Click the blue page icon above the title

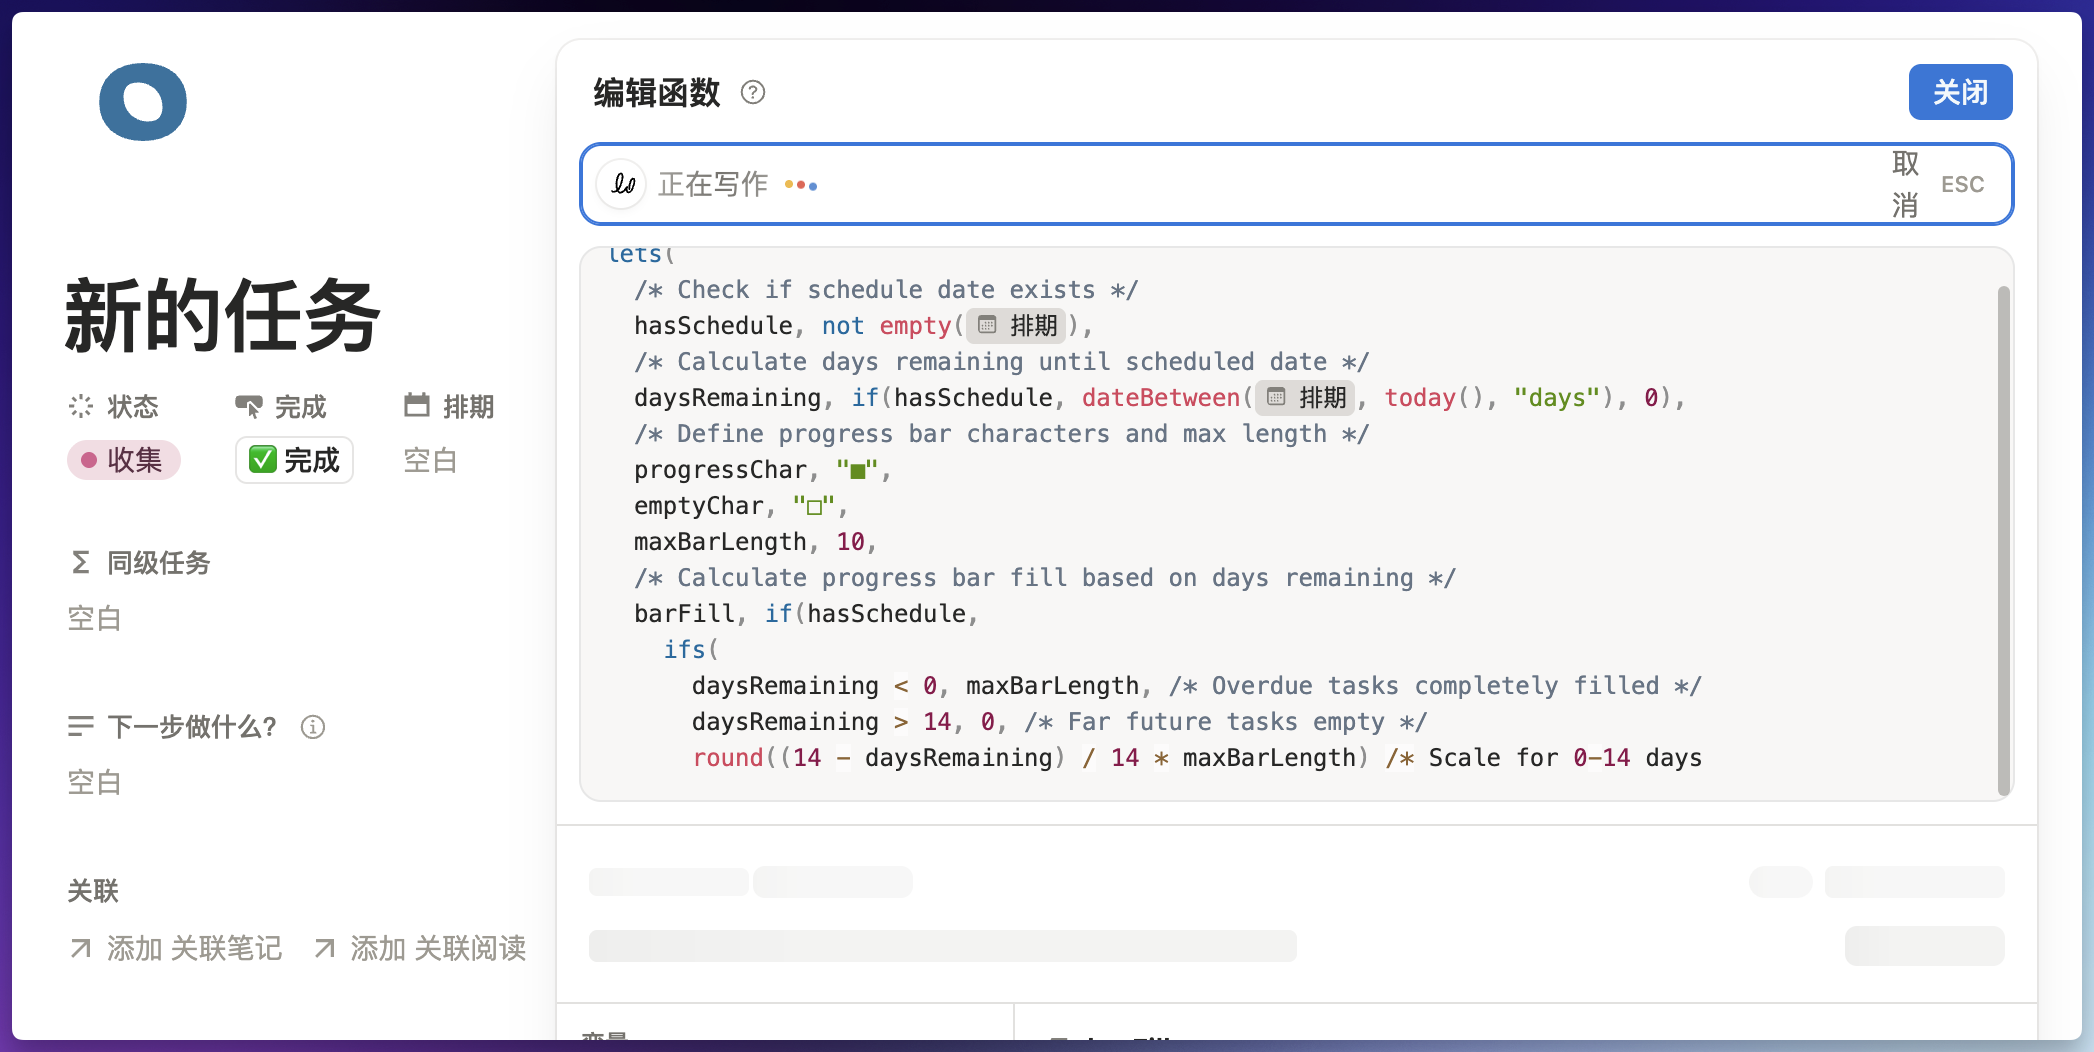click(x=143, y=102)
